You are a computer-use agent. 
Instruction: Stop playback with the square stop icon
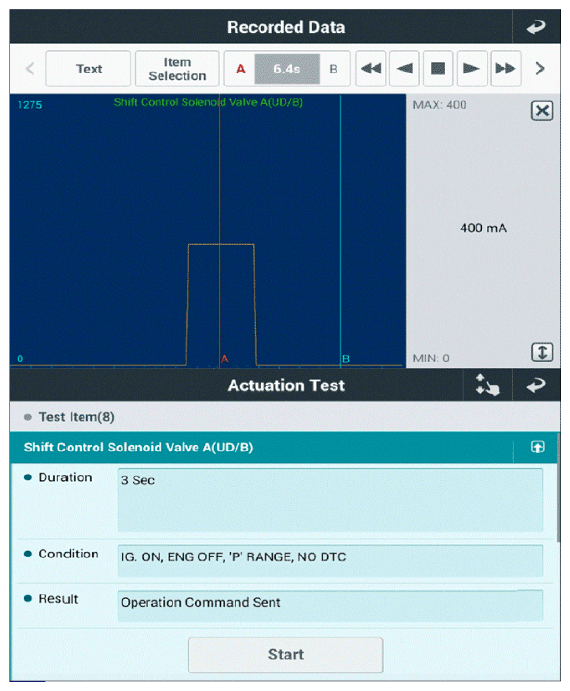pos(438,68)
